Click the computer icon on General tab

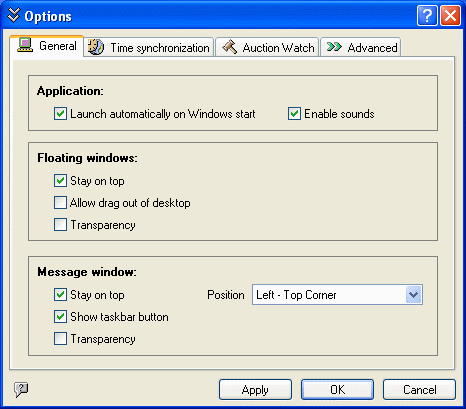click(25, 45)
